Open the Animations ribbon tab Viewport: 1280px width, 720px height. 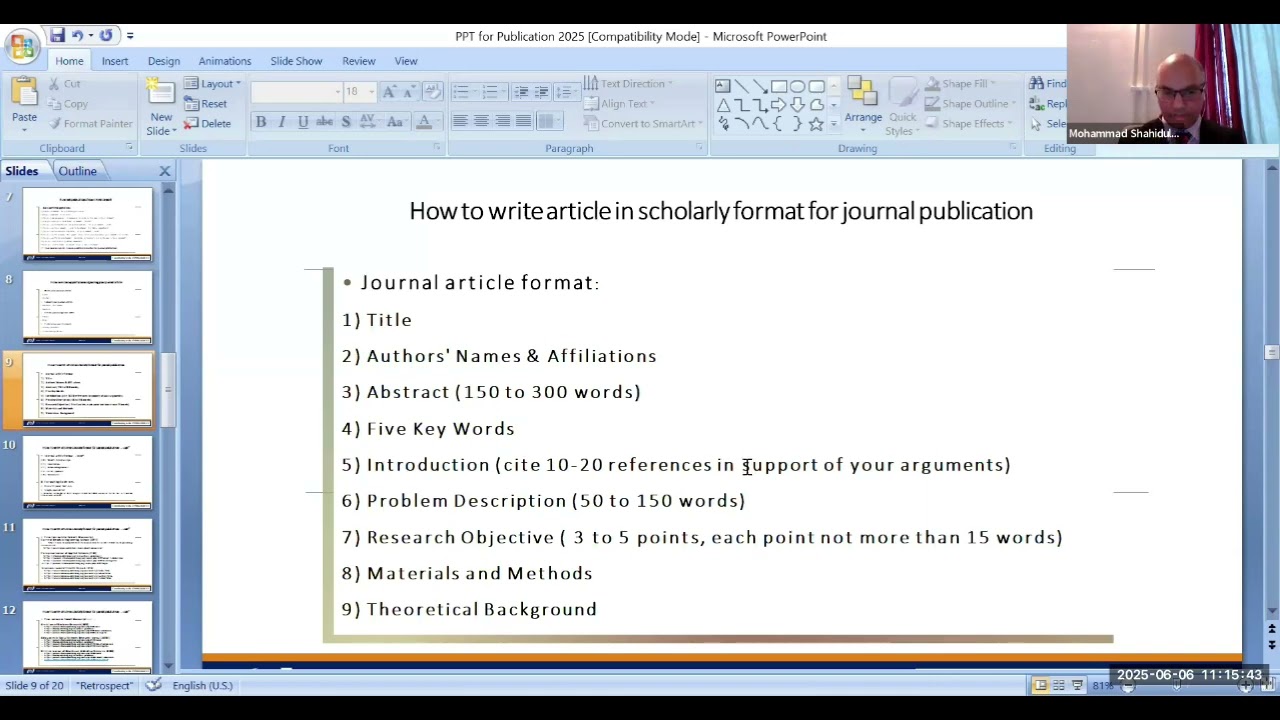[x=225, y=61]
